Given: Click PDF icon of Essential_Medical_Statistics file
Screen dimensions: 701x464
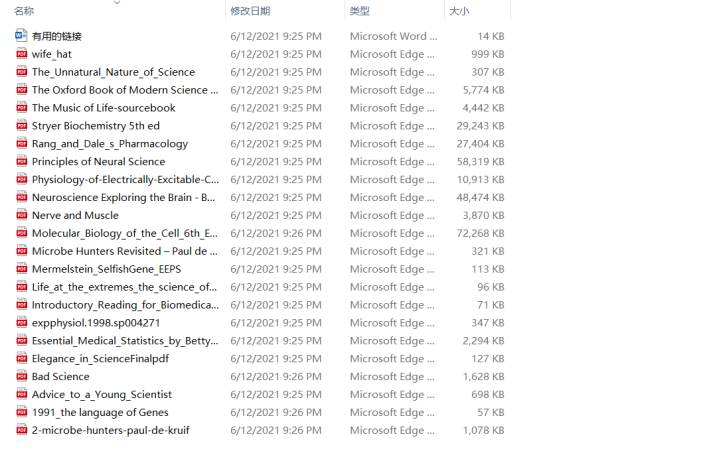Looking at the screenshot, I should [x=21, y=340].
